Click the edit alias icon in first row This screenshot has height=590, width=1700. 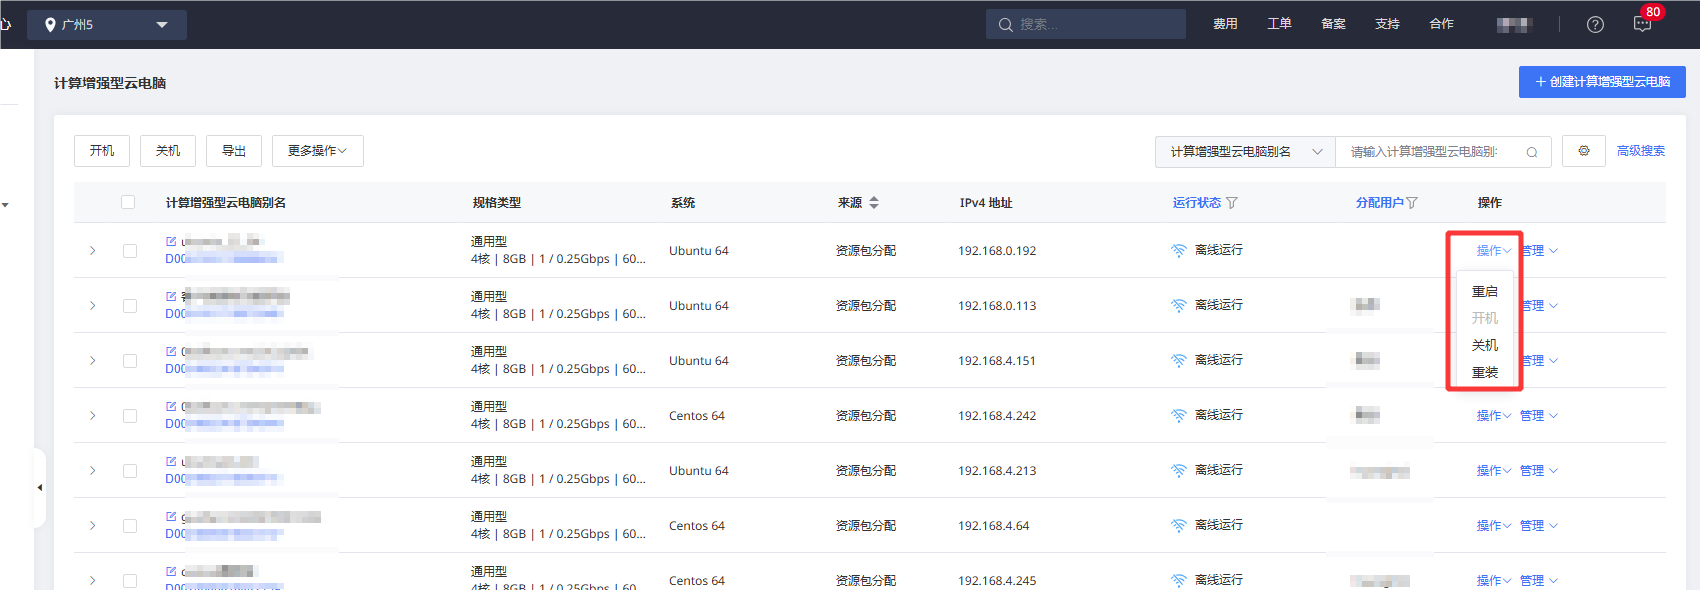click(171, 241)
